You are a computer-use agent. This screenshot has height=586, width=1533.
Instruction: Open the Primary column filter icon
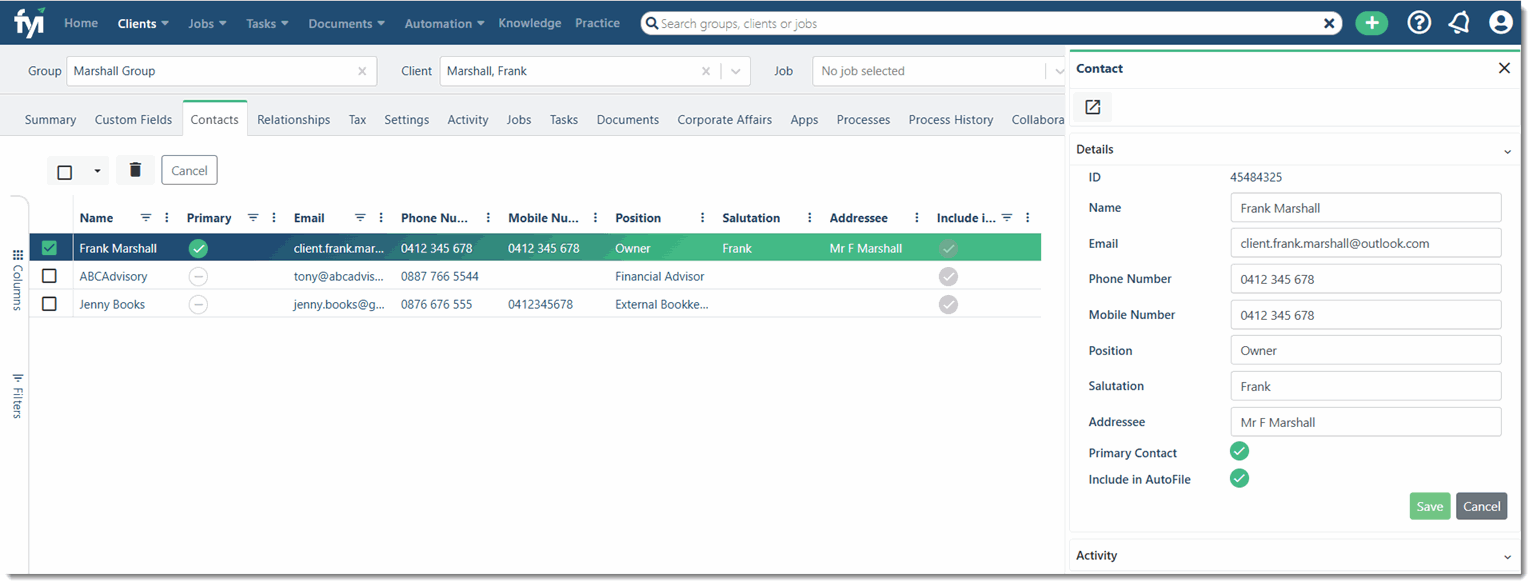(x=253, y=218)
